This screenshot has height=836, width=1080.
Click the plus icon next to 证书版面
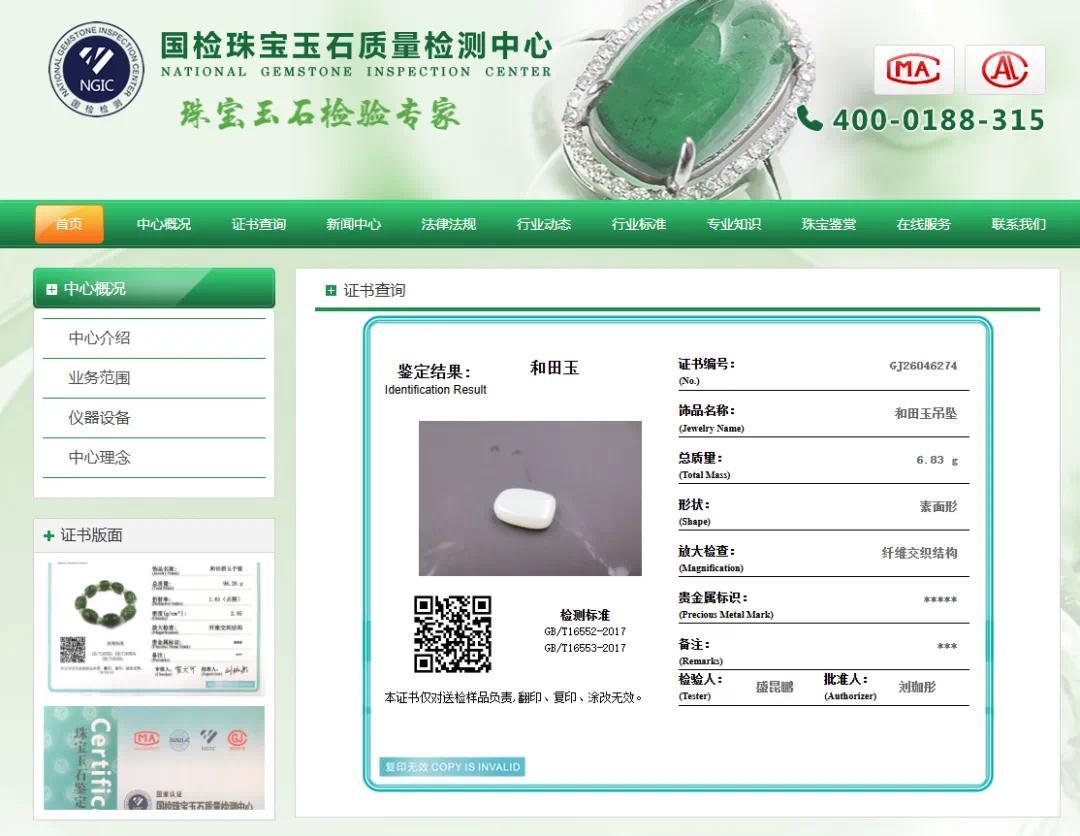[x=48, y=535]
